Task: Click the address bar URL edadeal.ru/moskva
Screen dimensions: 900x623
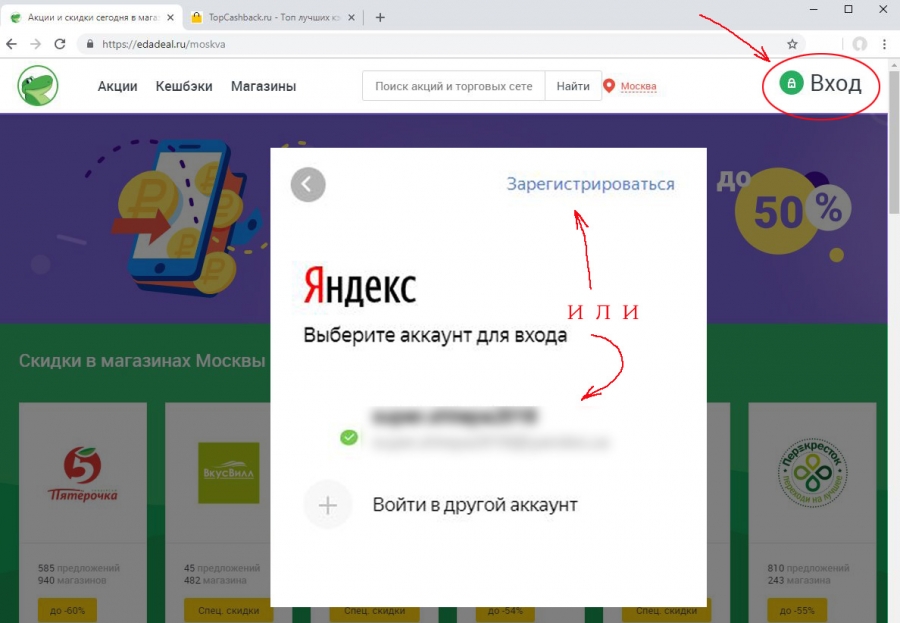Action: point(164,44)
